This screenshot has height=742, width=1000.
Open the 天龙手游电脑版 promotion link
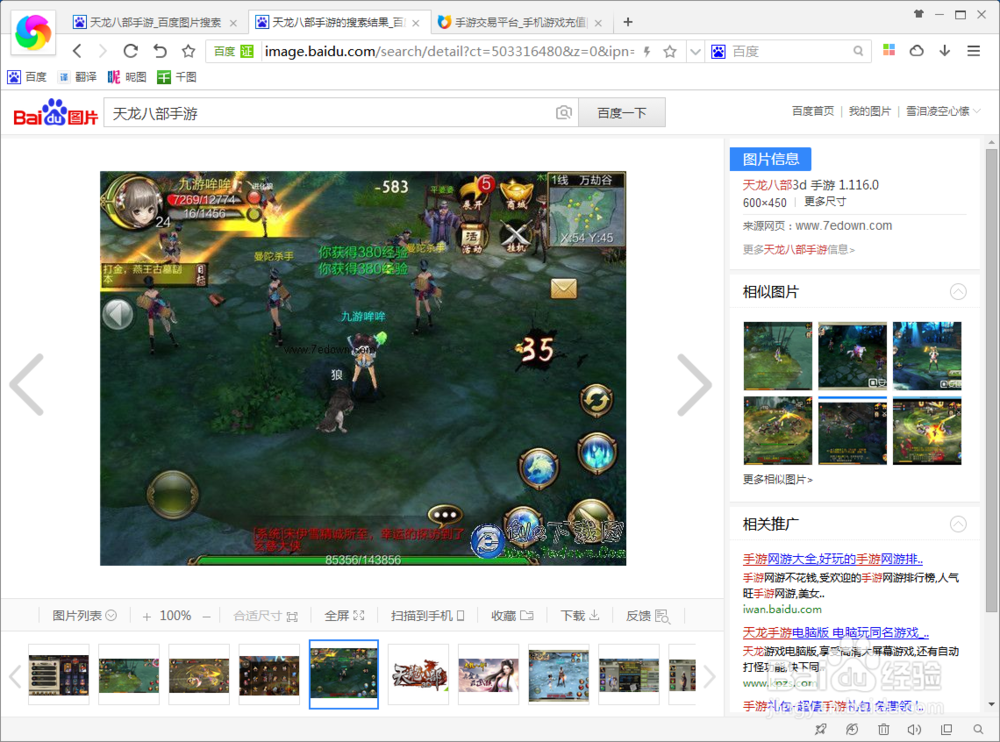coord(835,632)
